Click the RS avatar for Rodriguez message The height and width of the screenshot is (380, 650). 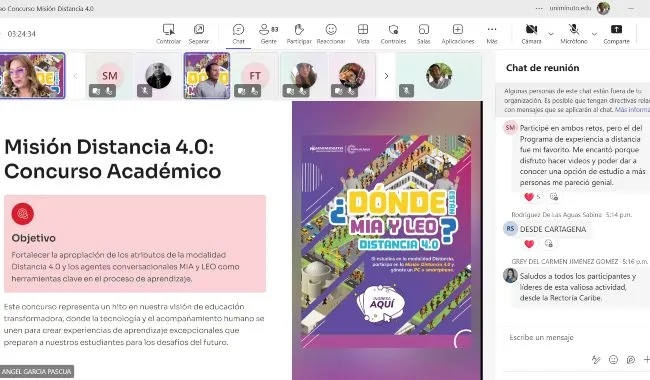coord(510,228)
